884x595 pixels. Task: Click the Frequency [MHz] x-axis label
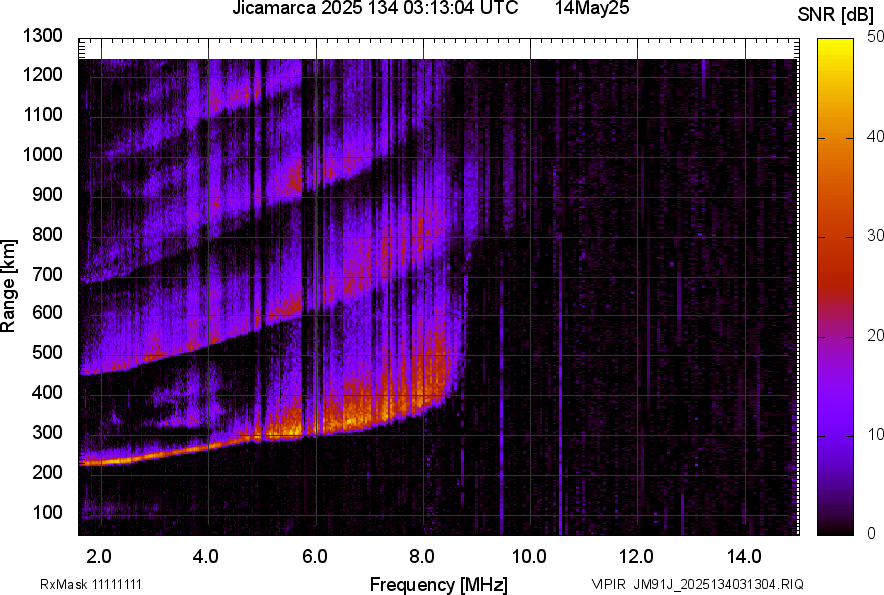[438, 584]
